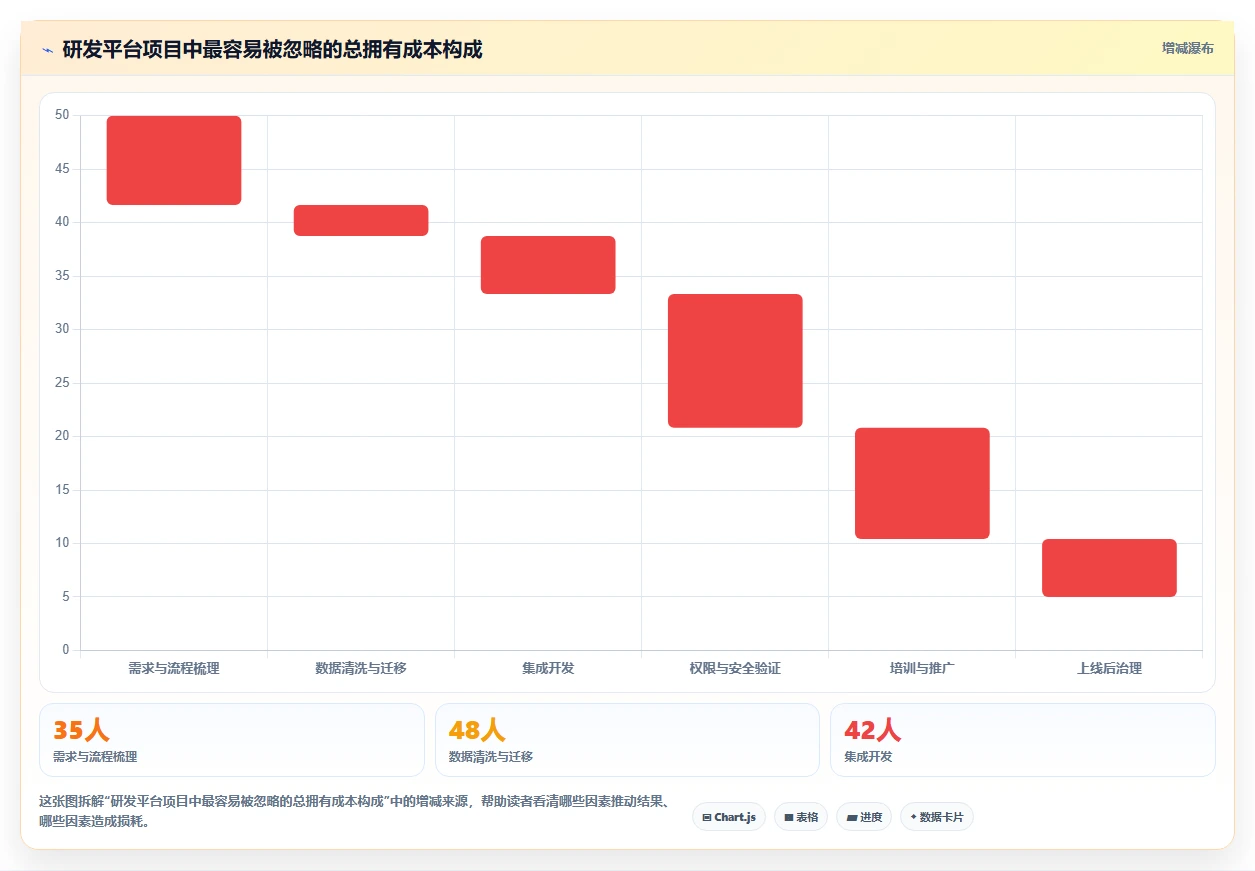Click the 增减瀑布 label in the header
Screen dimensions: 1255x871
coord(1187,48)
